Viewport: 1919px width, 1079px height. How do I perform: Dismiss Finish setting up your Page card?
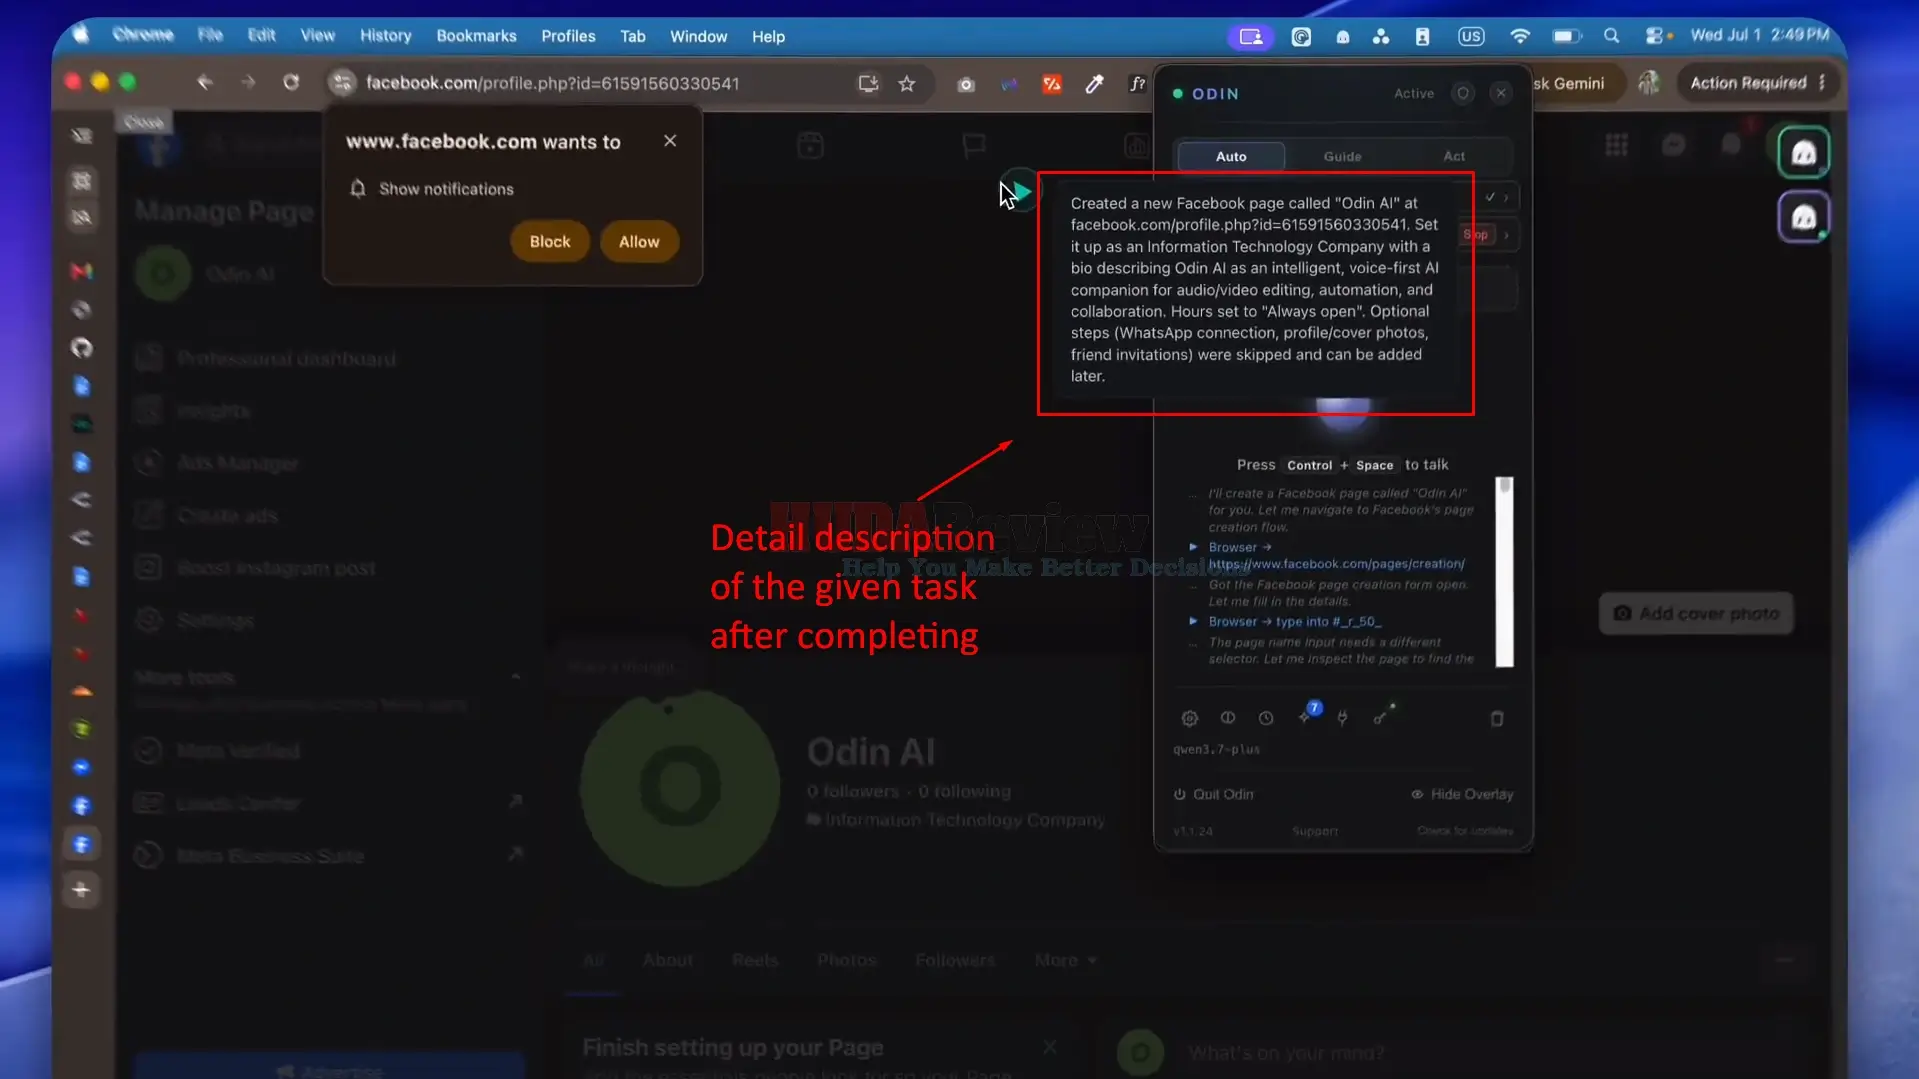coord(1049,1047)
